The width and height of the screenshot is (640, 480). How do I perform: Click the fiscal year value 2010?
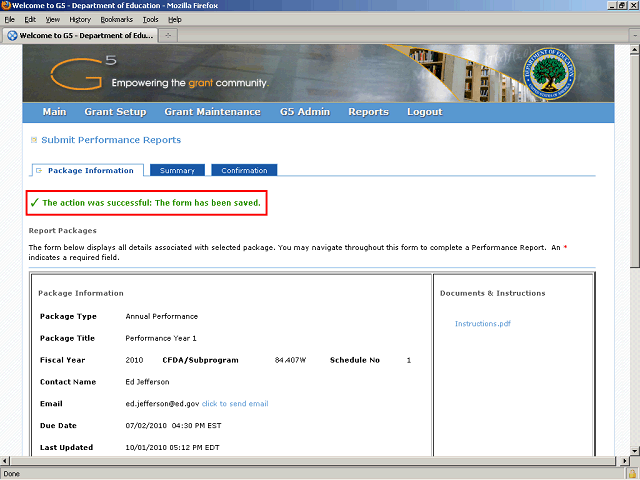pos(134,360)
